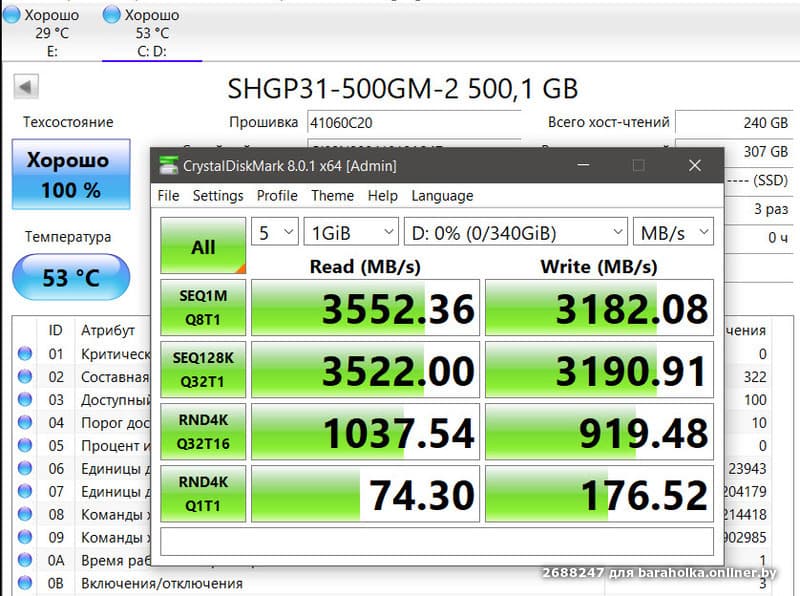Click the 307 GB host writes value

pyautogui.click(x=765, y=152)
